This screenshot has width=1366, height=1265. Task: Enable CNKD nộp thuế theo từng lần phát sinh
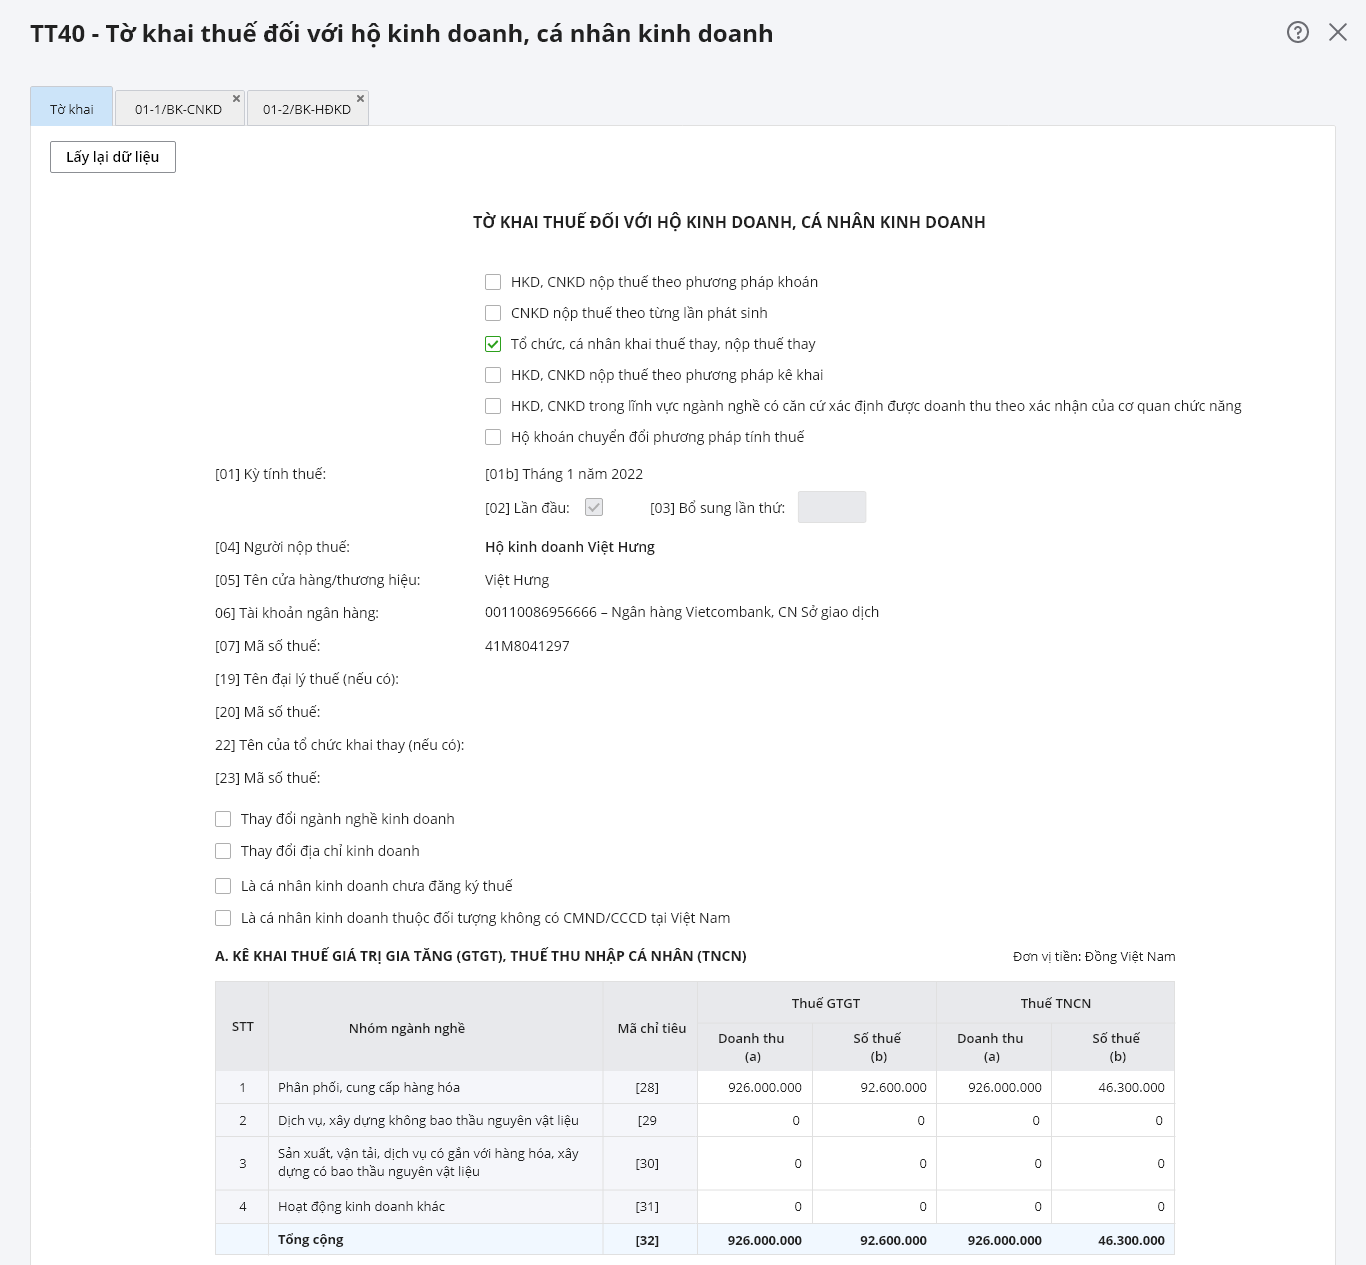(x=493, y=313)
